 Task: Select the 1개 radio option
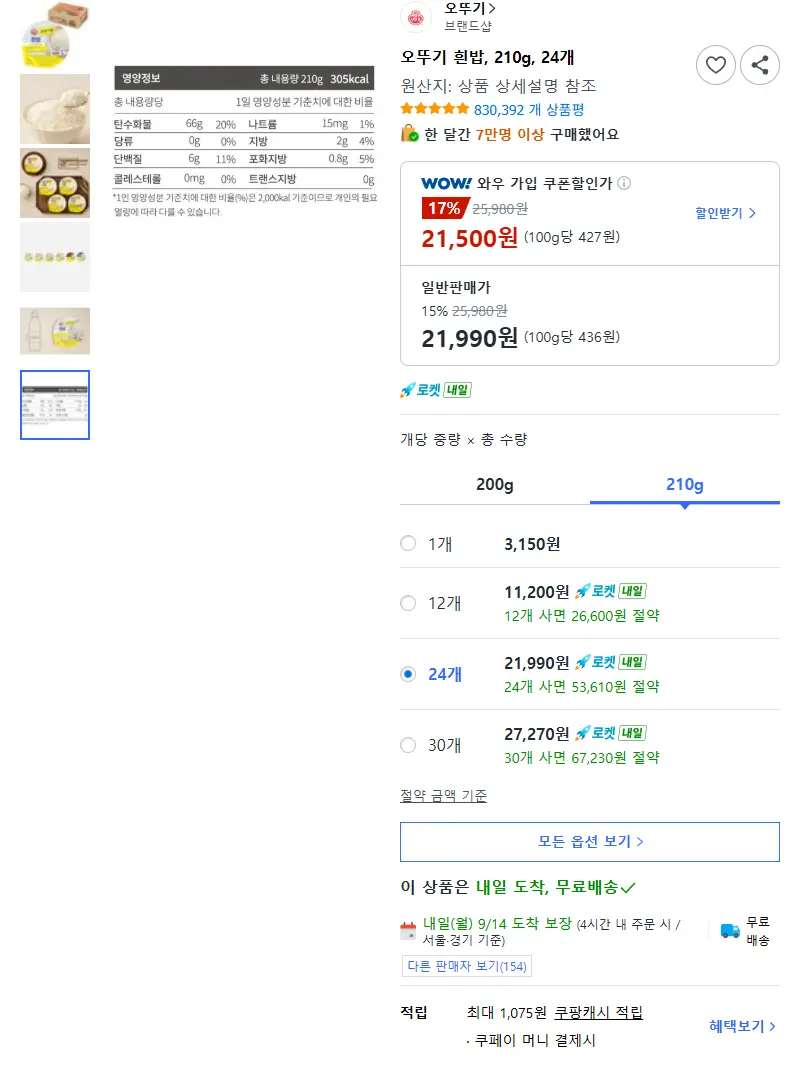(x=408, y=543)
